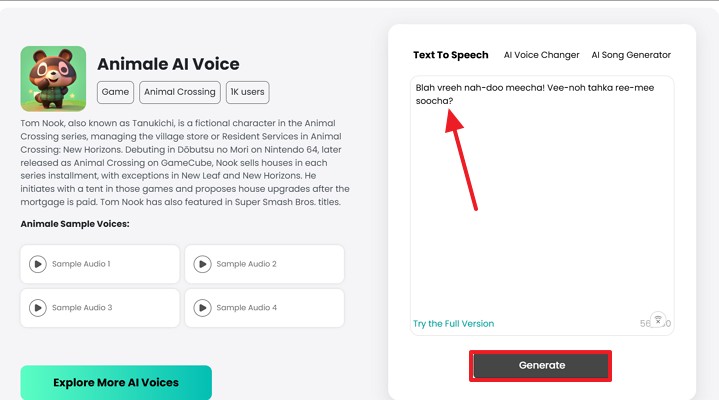The width and height of the screenshot is (719, 400).
Task: Click the Animale AI Voice heading
Action: click(168, 64)
